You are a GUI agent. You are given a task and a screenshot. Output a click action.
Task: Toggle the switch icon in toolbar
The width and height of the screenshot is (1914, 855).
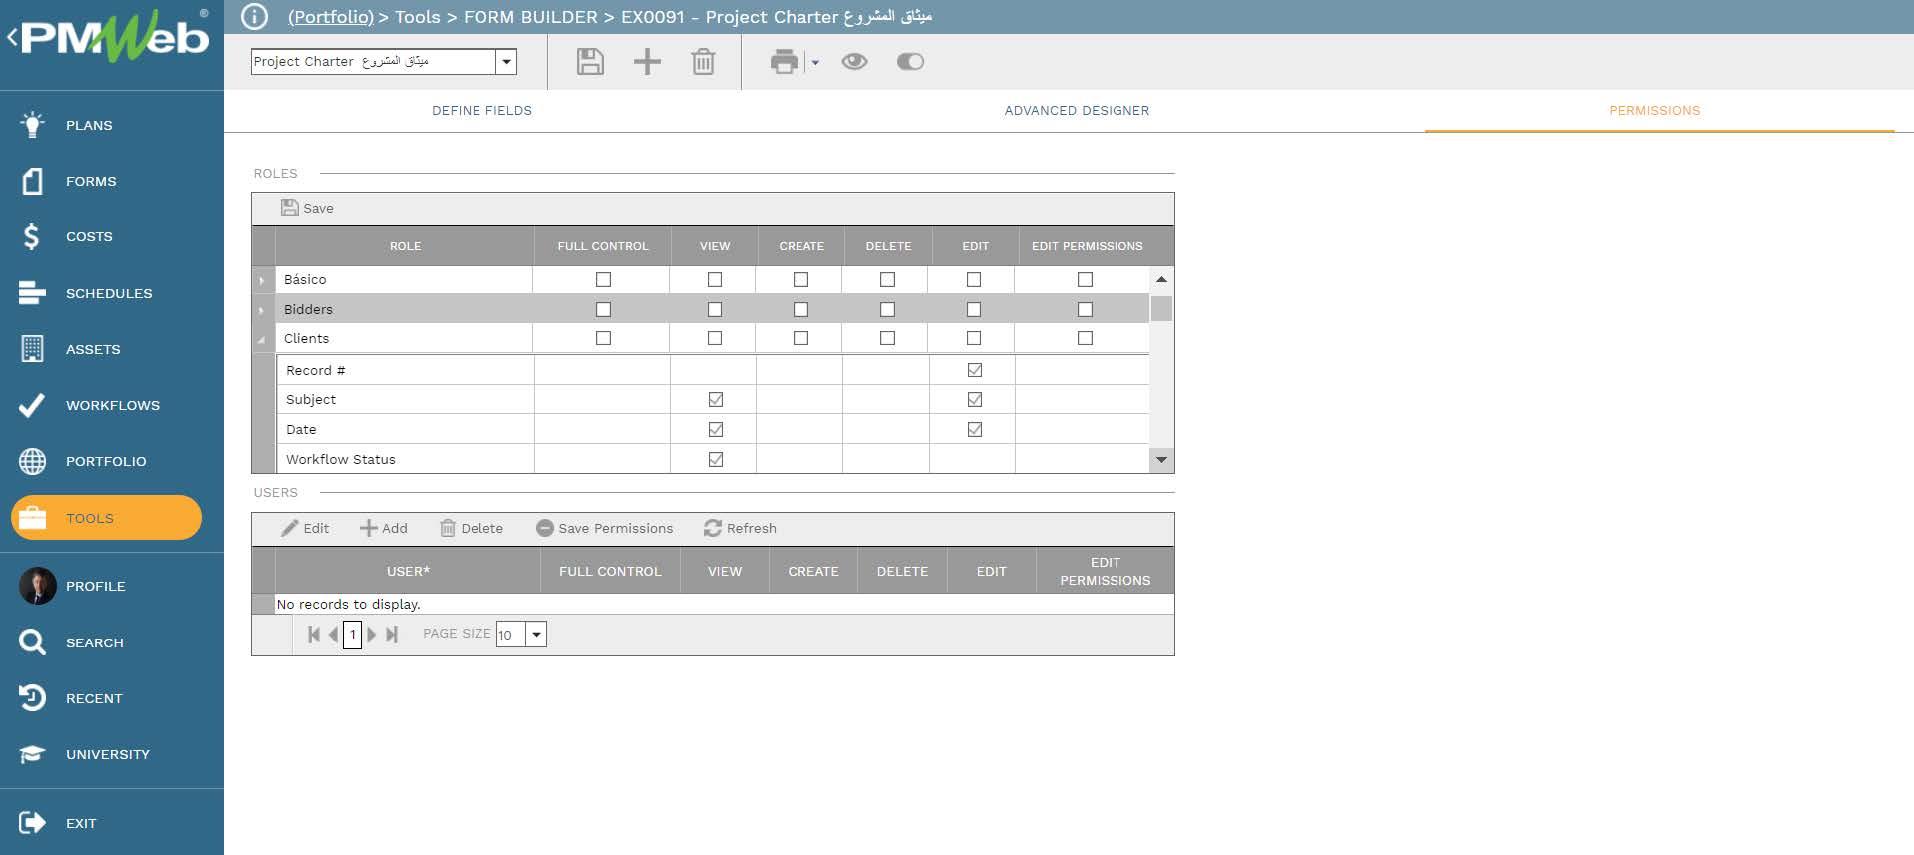[x=910, y=62]
